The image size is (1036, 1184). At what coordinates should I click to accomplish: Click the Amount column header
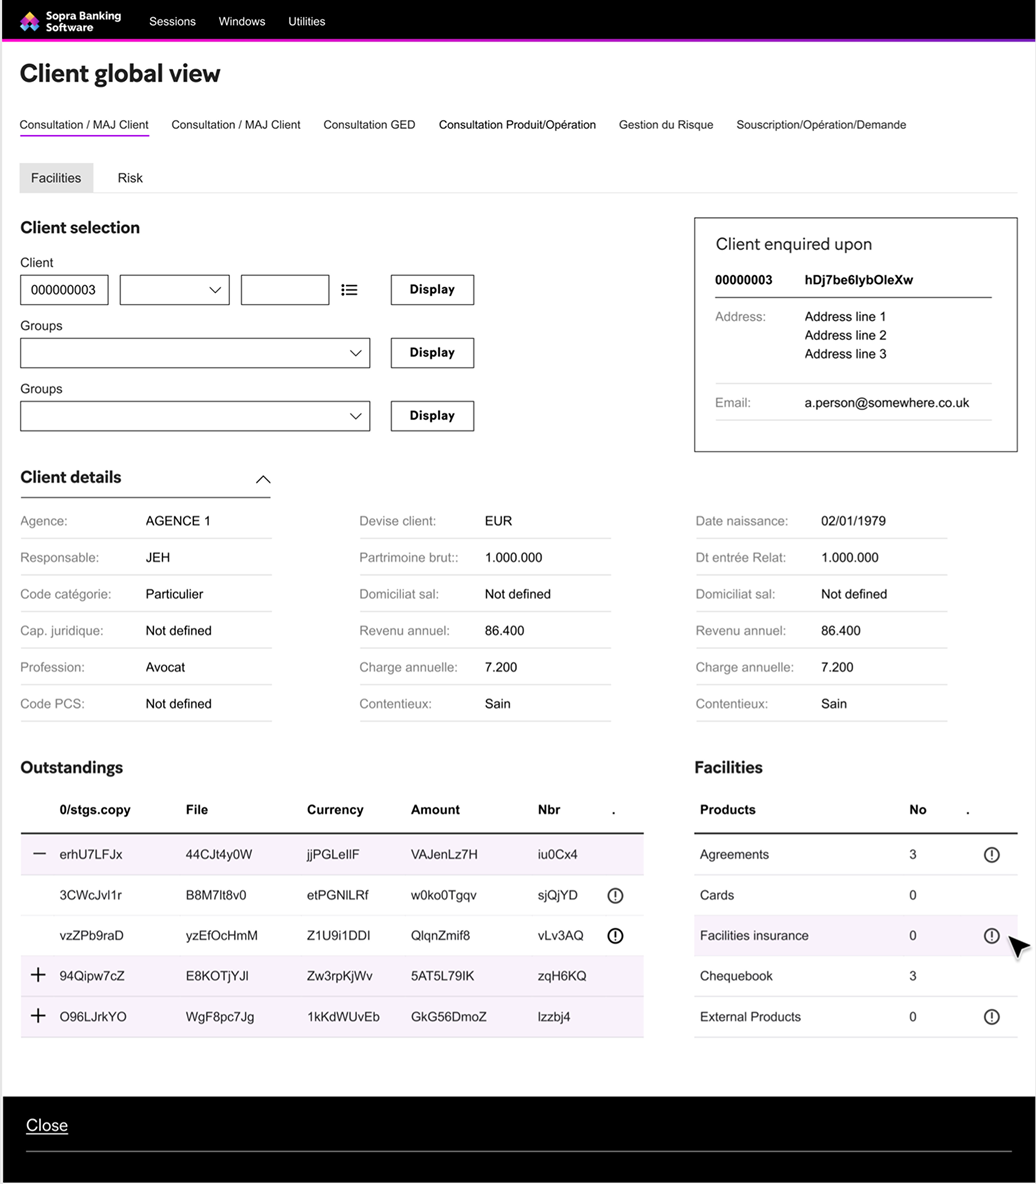pos(435,810)
